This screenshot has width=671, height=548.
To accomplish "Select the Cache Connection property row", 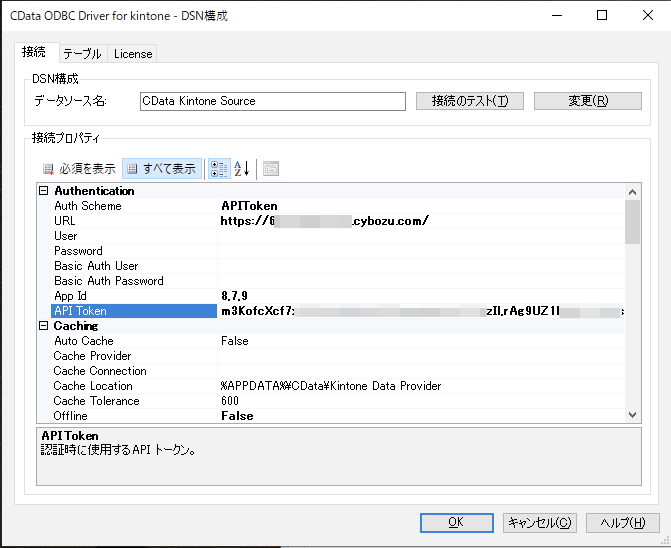I will pyautogui.click(x=337, y=371).
